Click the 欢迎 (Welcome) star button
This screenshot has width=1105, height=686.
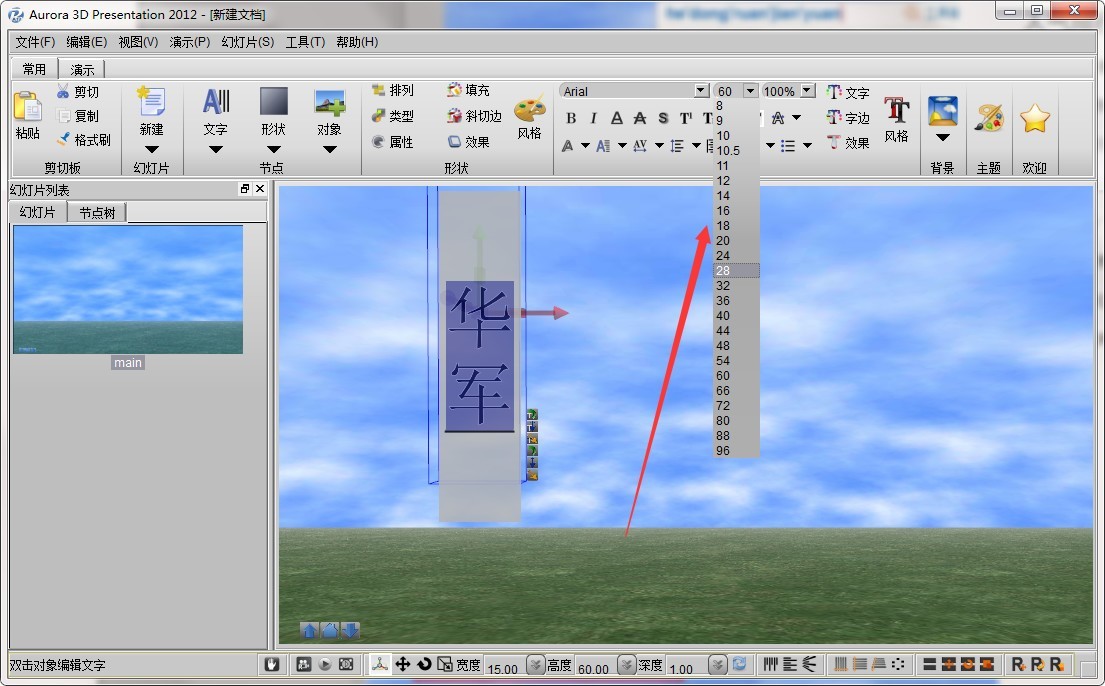click(1034, 118)
